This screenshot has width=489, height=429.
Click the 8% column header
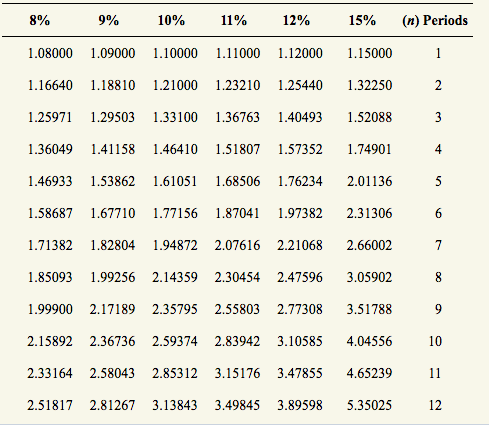40,21
